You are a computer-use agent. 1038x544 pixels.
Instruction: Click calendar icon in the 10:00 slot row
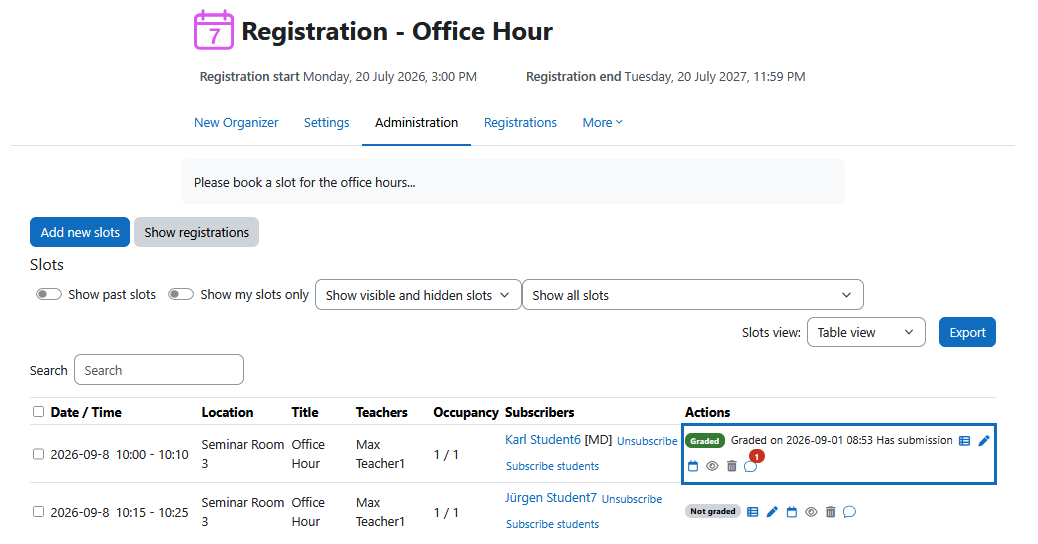pos(693,466)
